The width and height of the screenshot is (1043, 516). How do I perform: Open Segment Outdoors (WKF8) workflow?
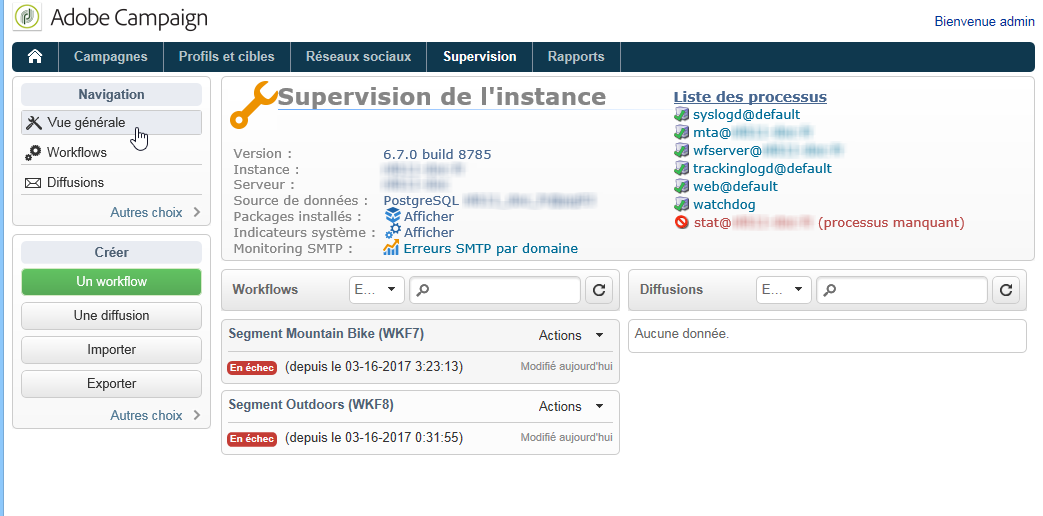tap(311, 404)
